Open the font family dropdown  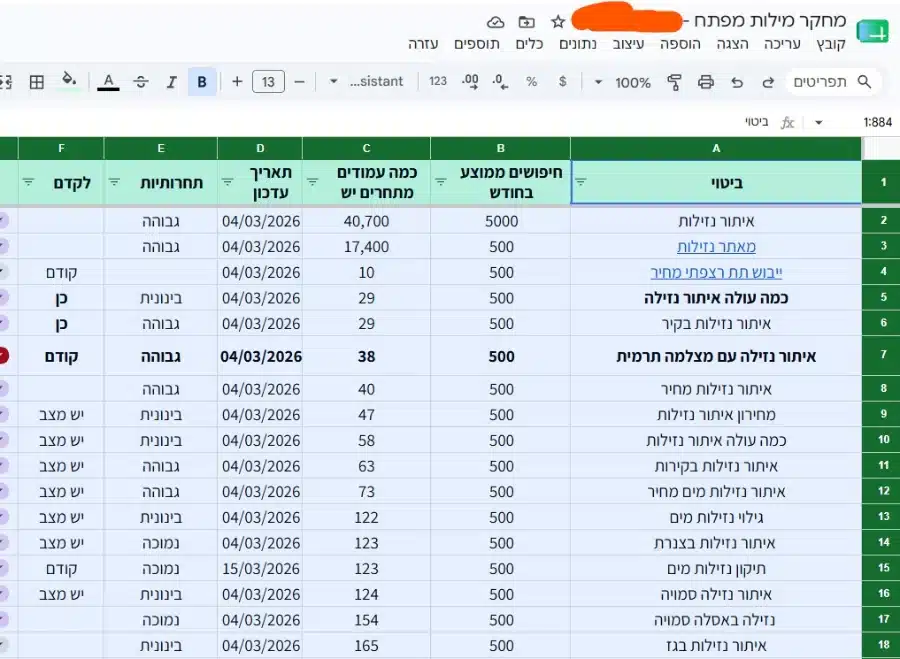[366, 82]
